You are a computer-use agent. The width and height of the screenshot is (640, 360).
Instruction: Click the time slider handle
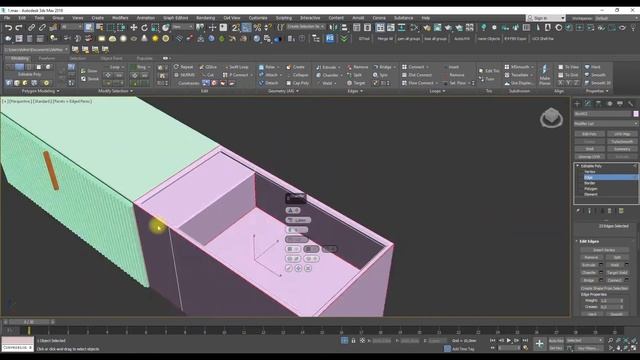pos(28,322)
